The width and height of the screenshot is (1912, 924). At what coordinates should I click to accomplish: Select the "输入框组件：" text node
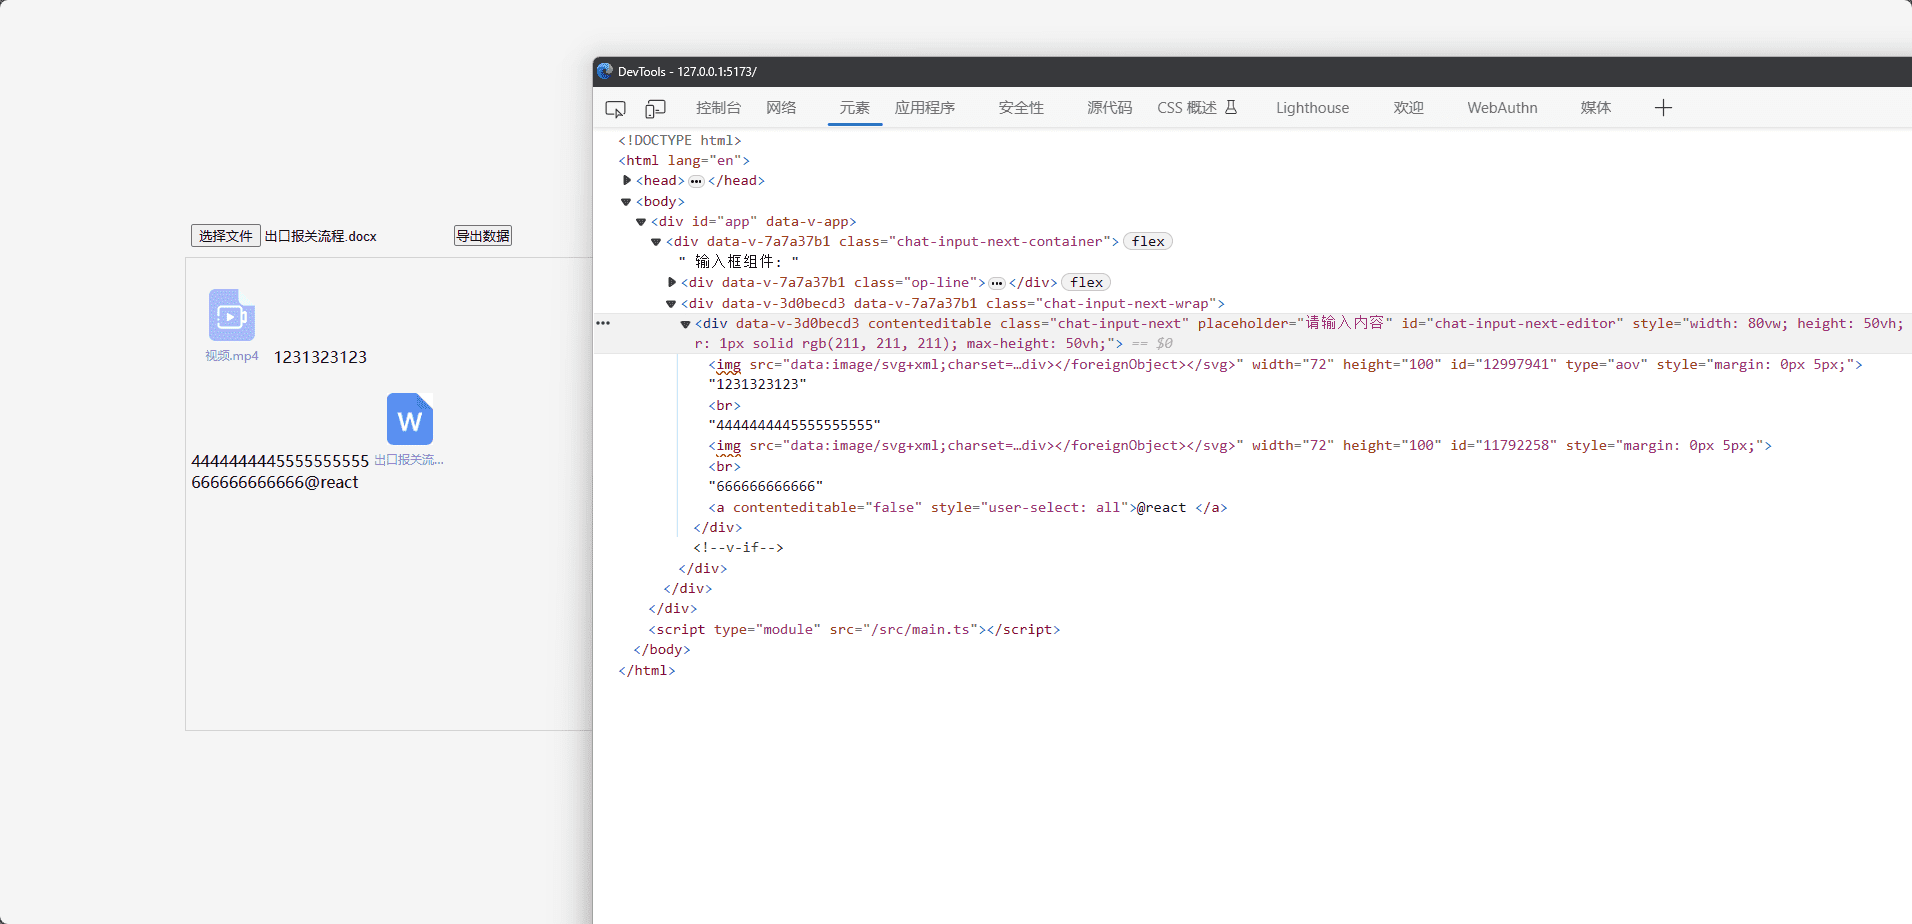[x=739, y=262]
